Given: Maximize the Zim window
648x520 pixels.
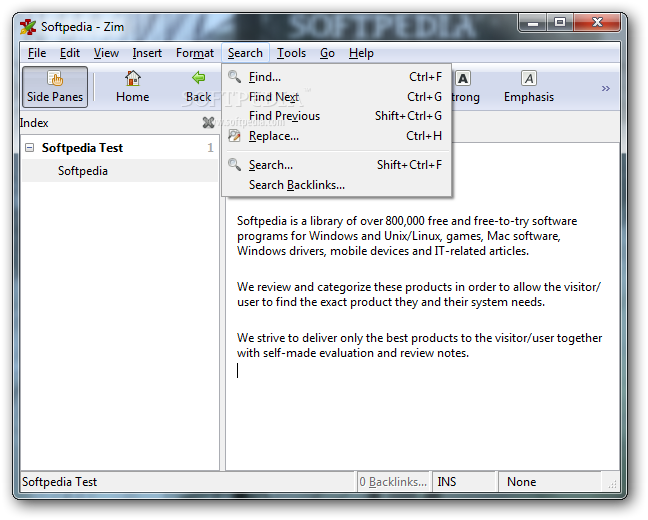Looking at the screenshot, I should (560, 22).
